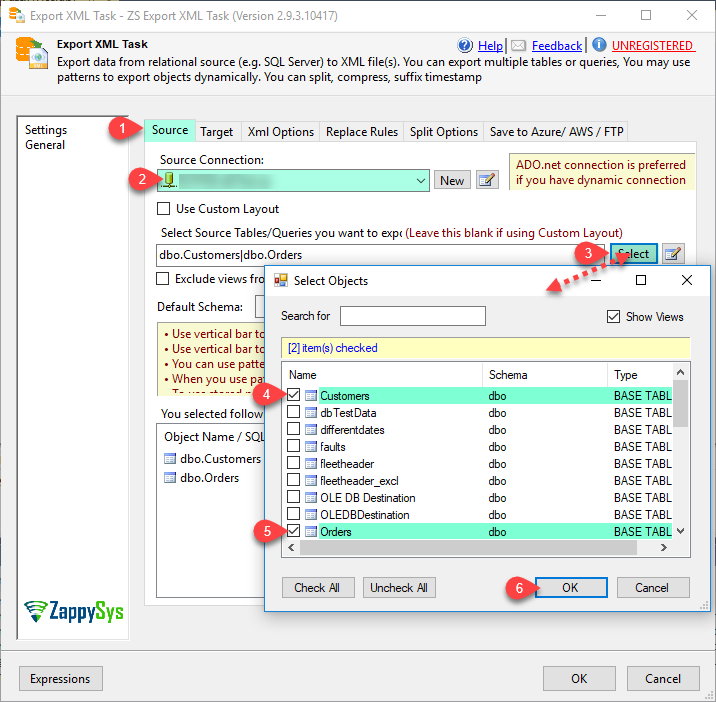Click the Select Objects dialog title icon
716x702 pixels.
click(x=281, y=280)
